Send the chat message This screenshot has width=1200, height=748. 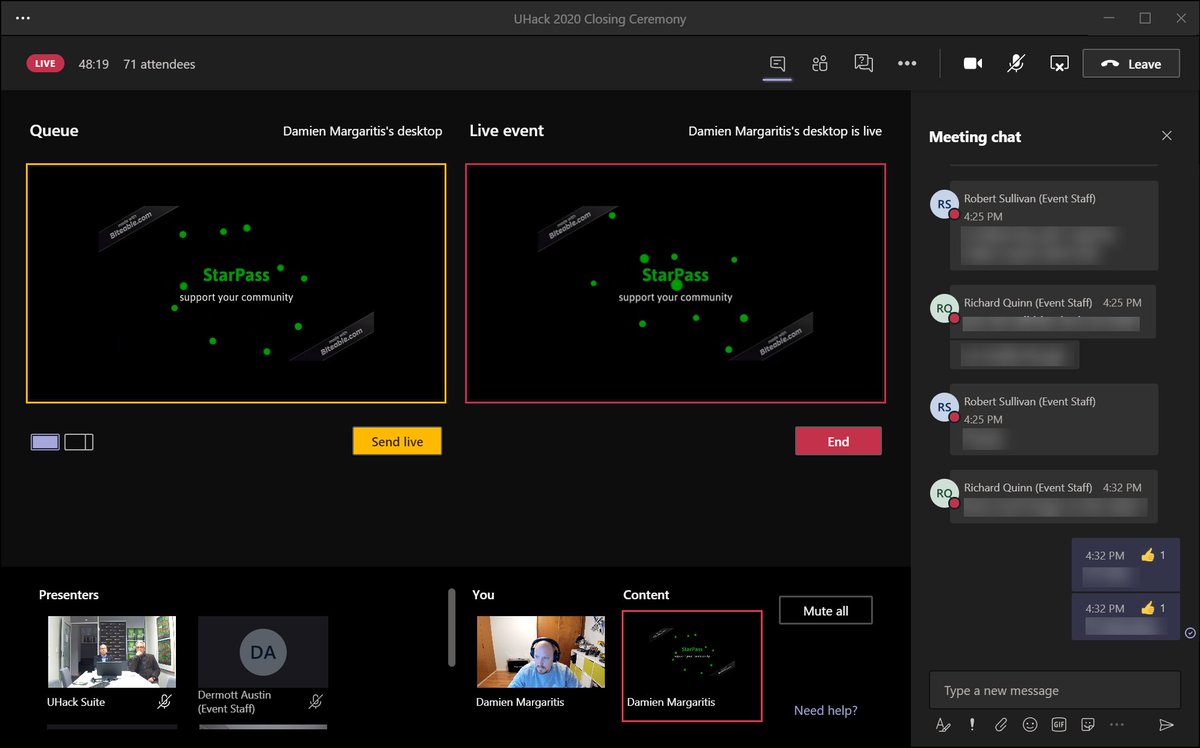coord(1166,725)
